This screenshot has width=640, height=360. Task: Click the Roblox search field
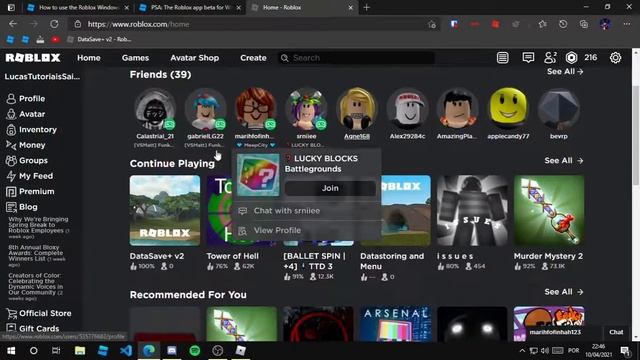click(356, 58)
